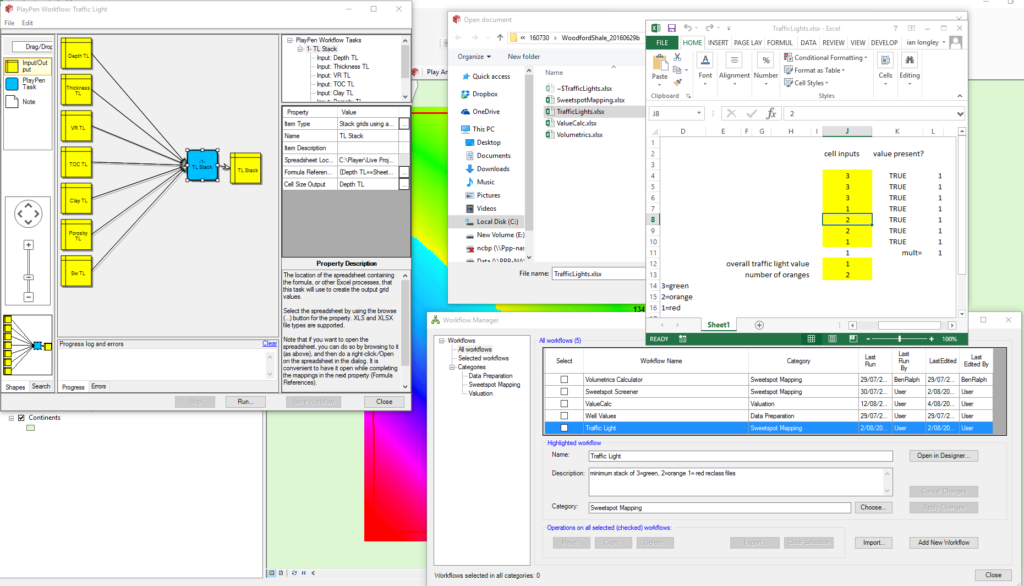Check the Volumetrics Calculator workflow checkbox
The image size is (1024, 586).
pos(564,380)
